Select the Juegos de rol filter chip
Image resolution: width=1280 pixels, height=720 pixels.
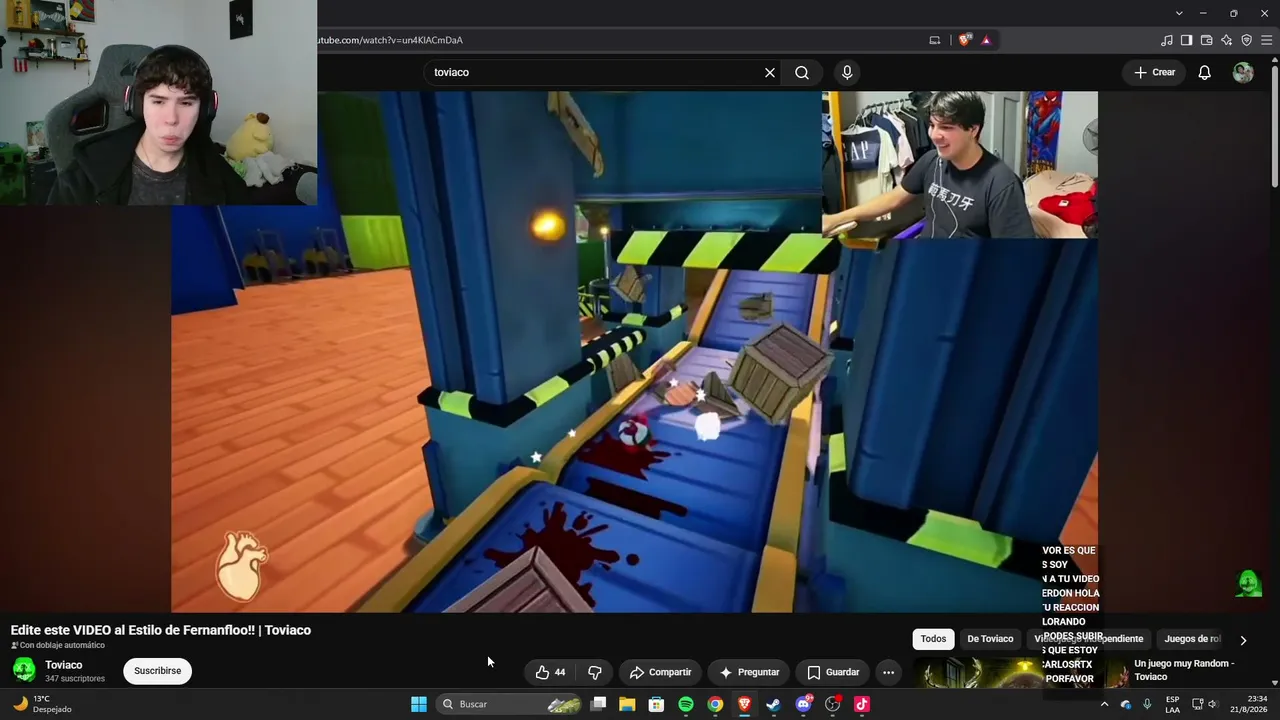(x=1192, y=639)
